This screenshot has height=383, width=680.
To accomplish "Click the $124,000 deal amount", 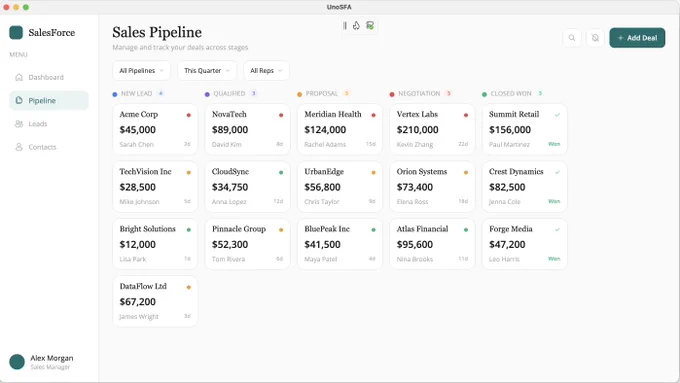I will point(325,130).
